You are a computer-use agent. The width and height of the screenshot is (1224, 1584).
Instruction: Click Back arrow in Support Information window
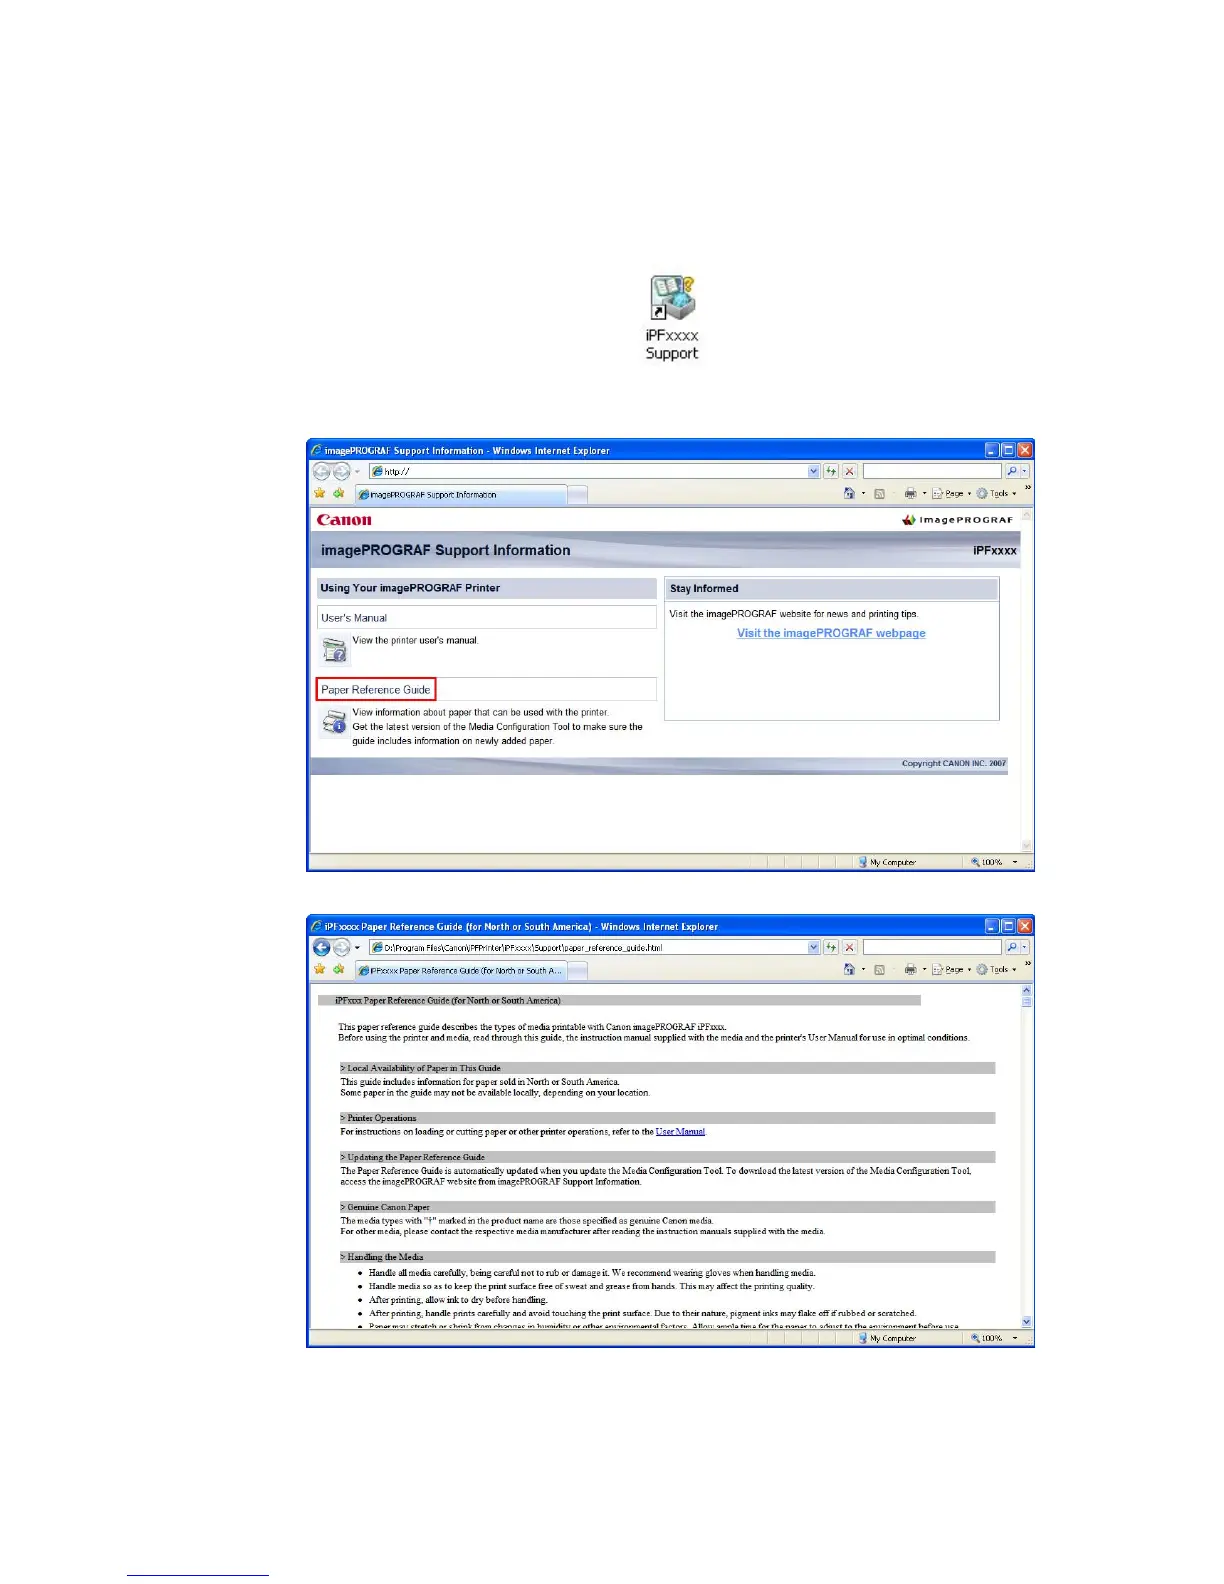click(x=322, y=471)
